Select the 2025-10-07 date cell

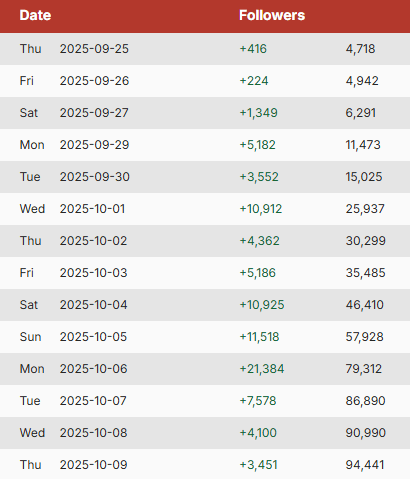93,401
